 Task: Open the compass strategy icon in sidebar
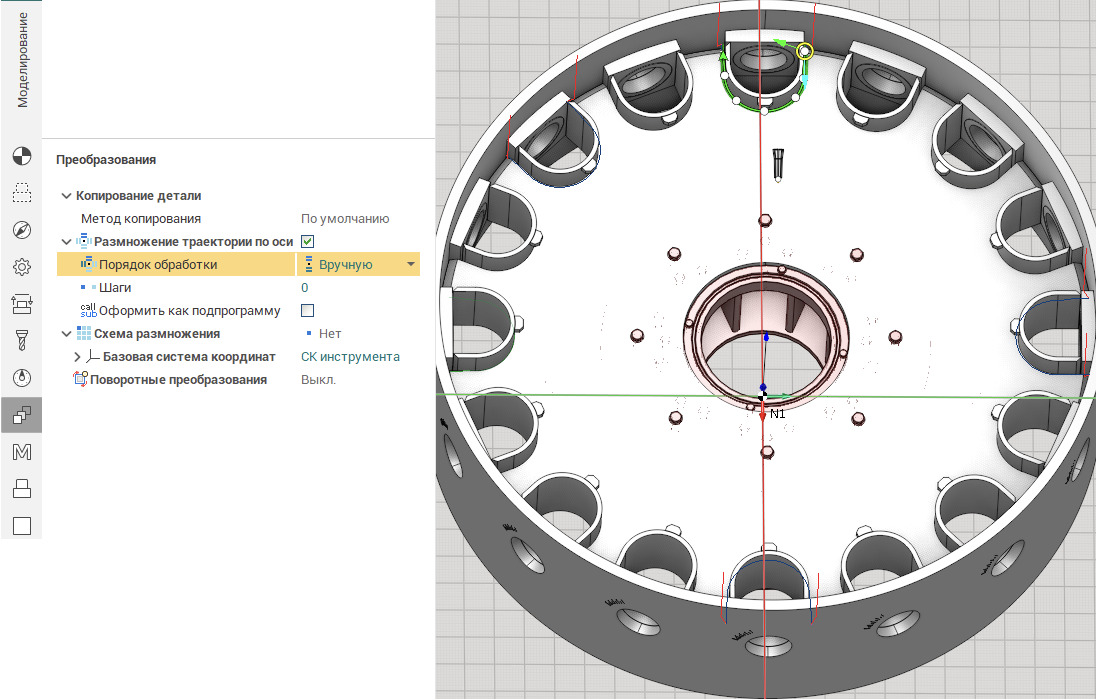[x=21, y=230]
